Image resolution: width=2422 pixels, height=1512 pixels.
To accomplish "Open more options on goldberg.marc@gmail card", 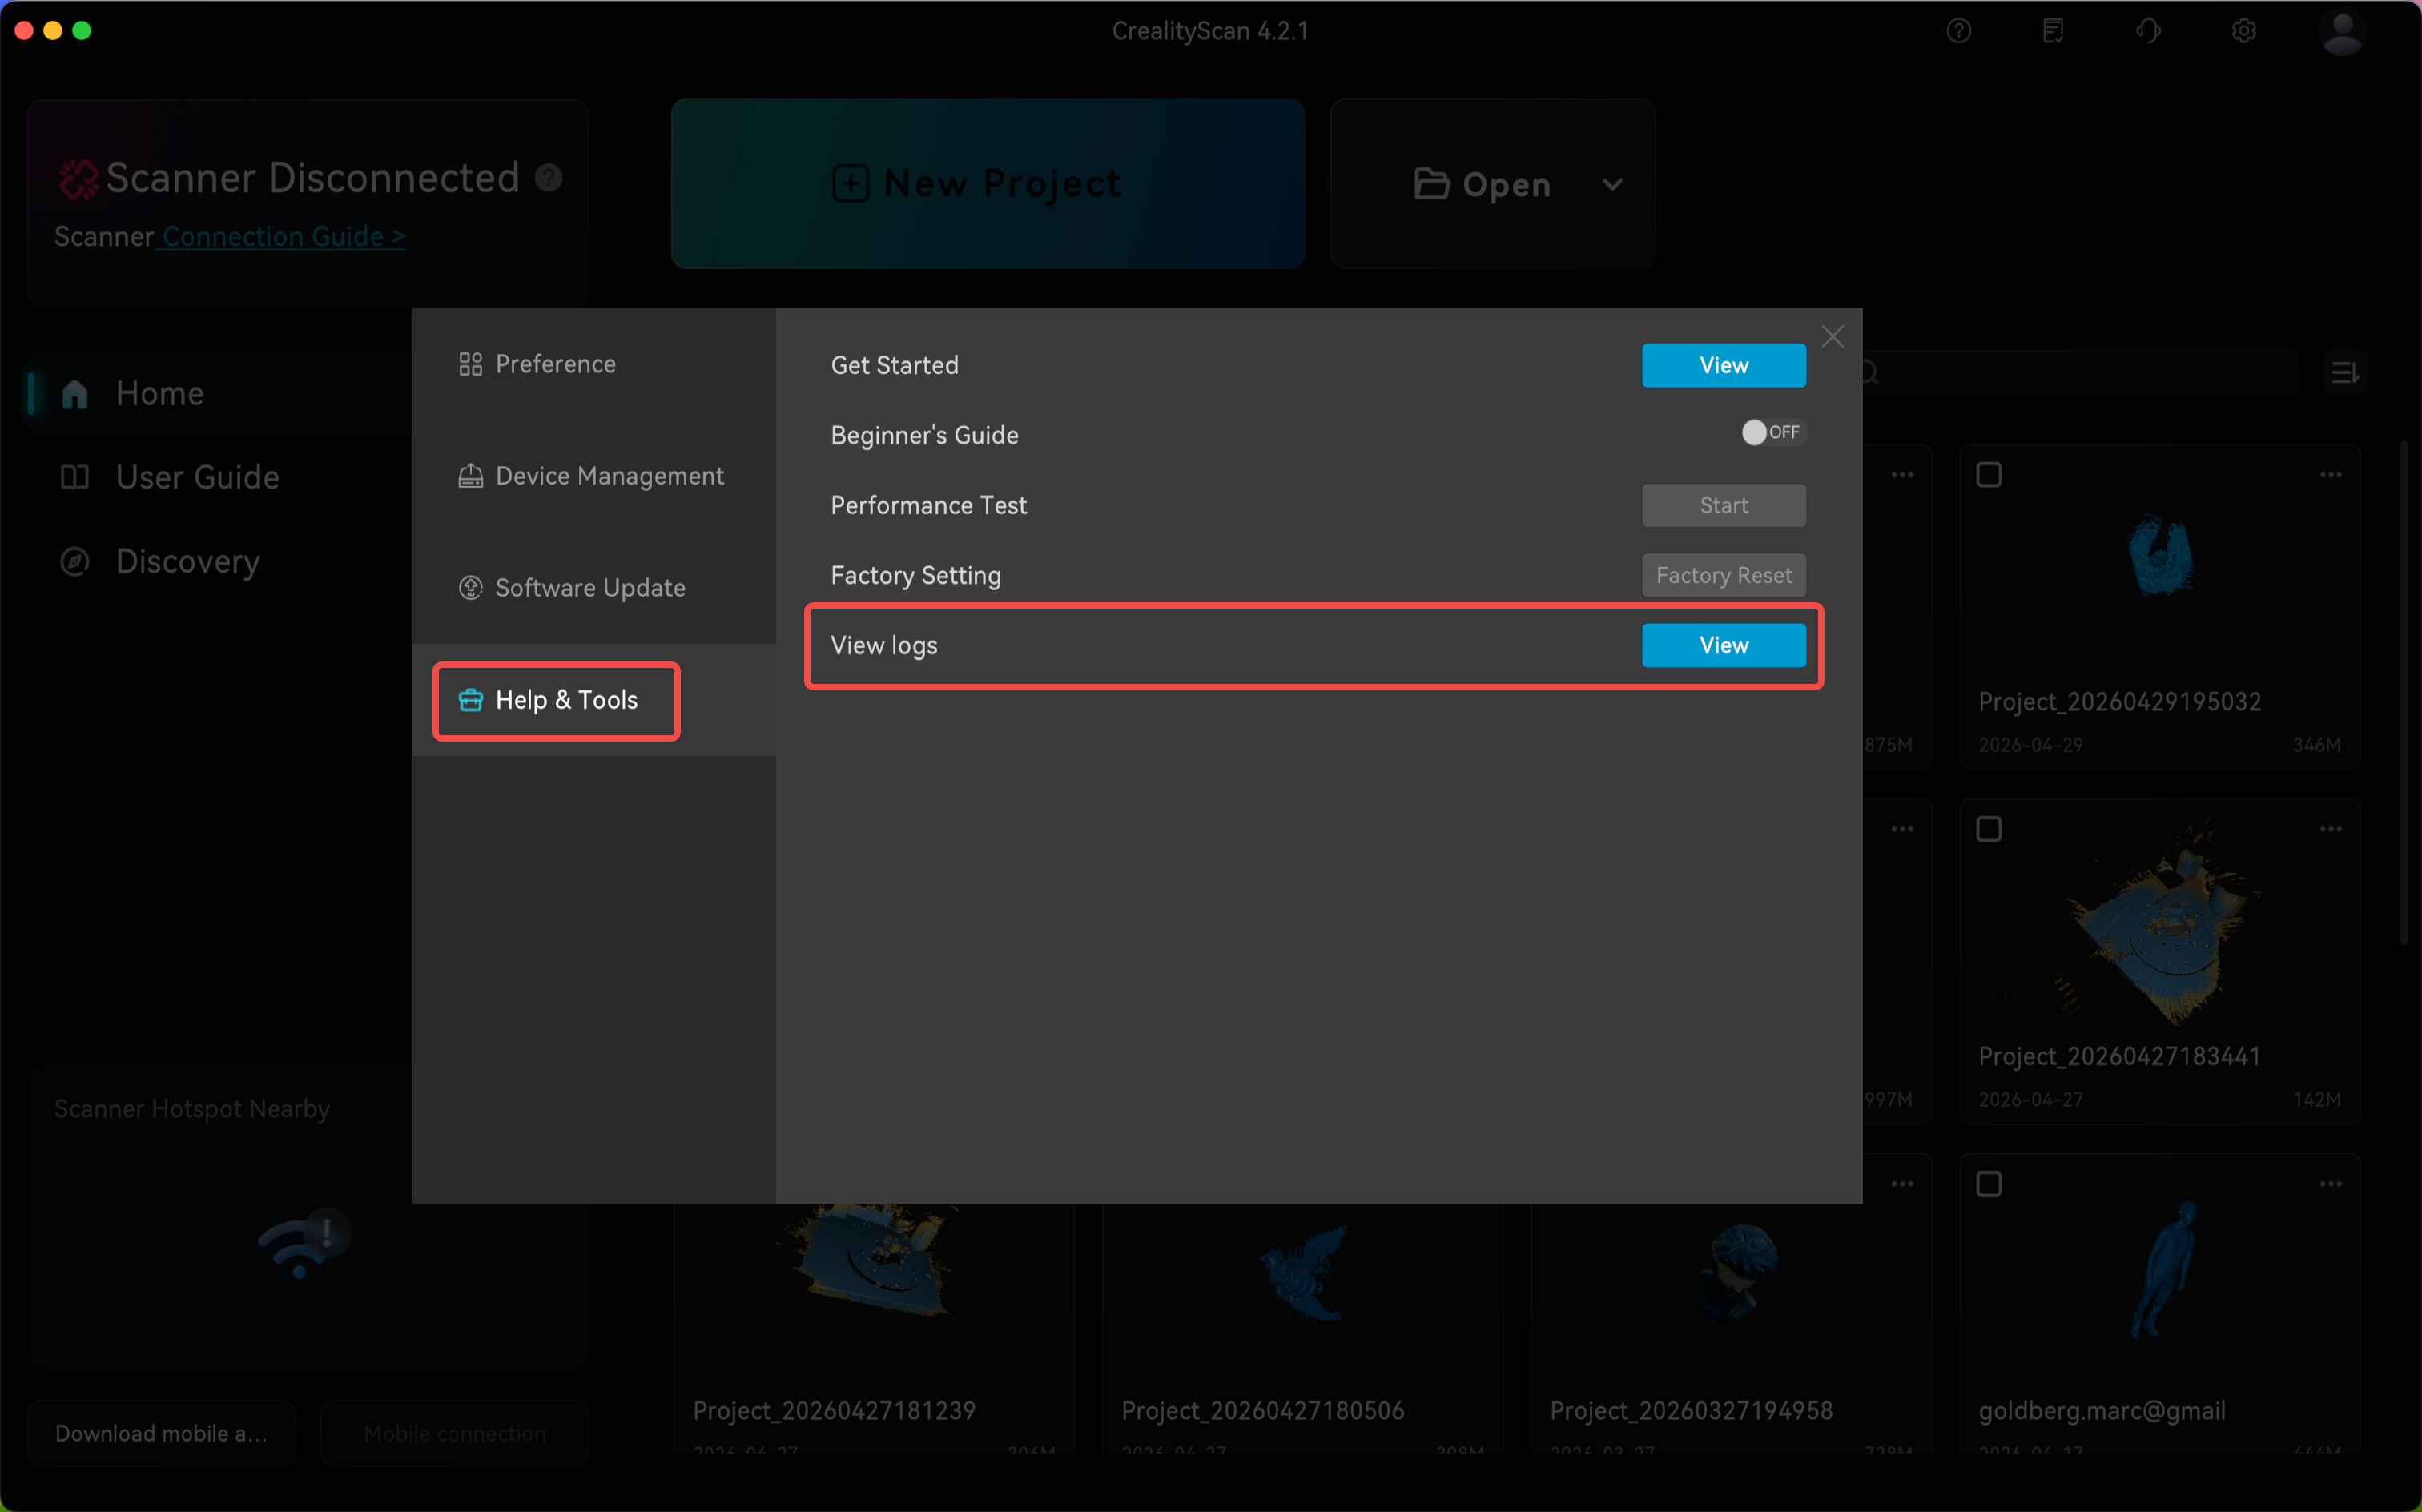I will (x=2331, y=1184).
